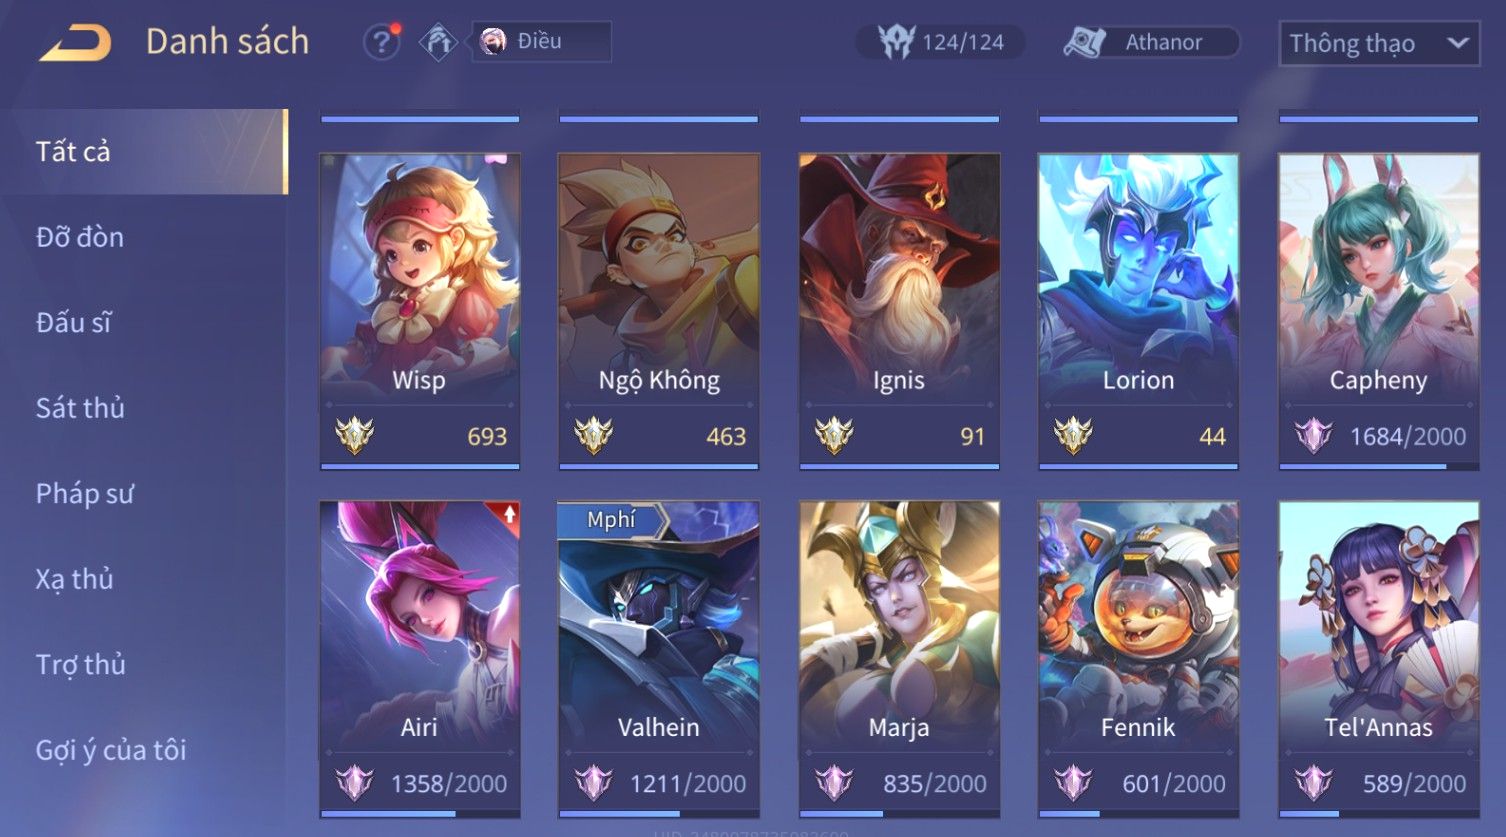Open the Điều player selector box
1506x837 pixels.
click(x=541, y=42)
